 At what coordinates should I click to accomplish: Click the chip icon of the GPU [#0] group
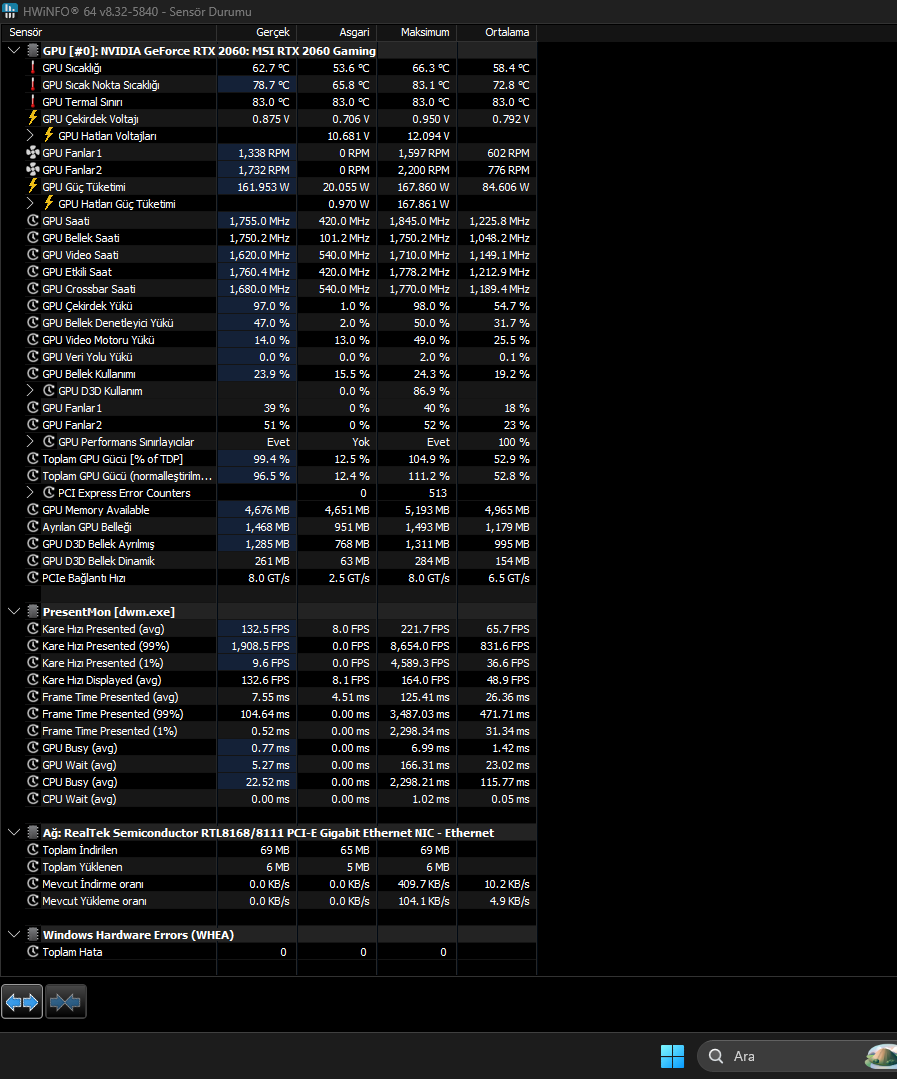(x=32, y=50)
